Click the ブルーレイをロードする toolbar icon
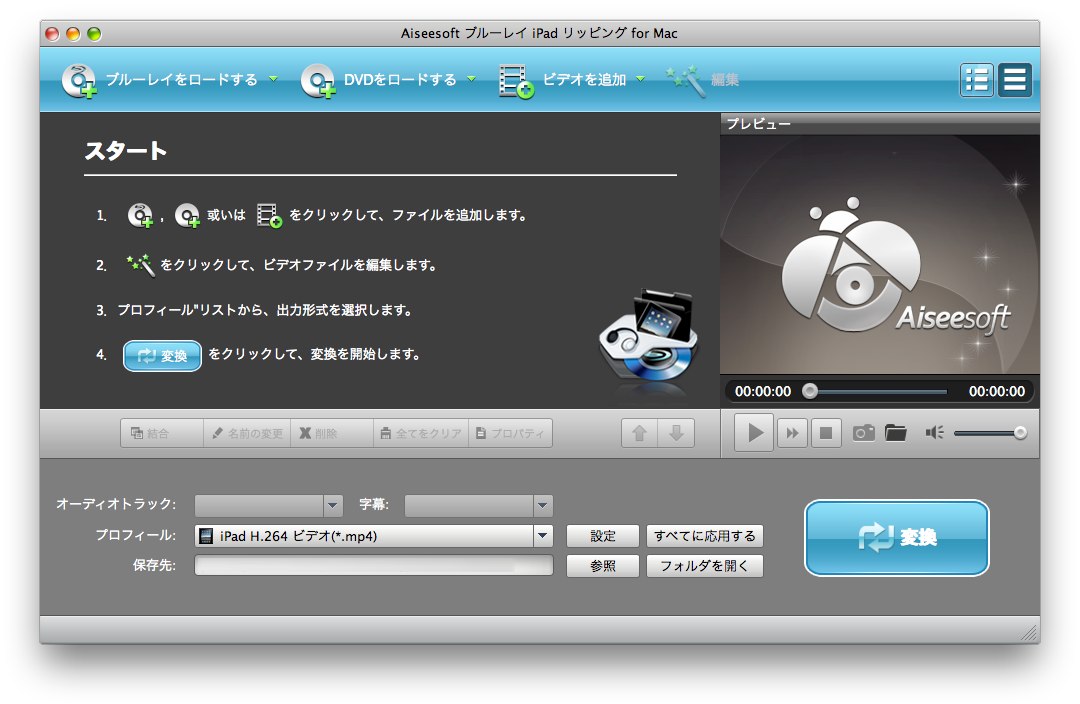This screenshot has width=1080, height=704. 80,80
